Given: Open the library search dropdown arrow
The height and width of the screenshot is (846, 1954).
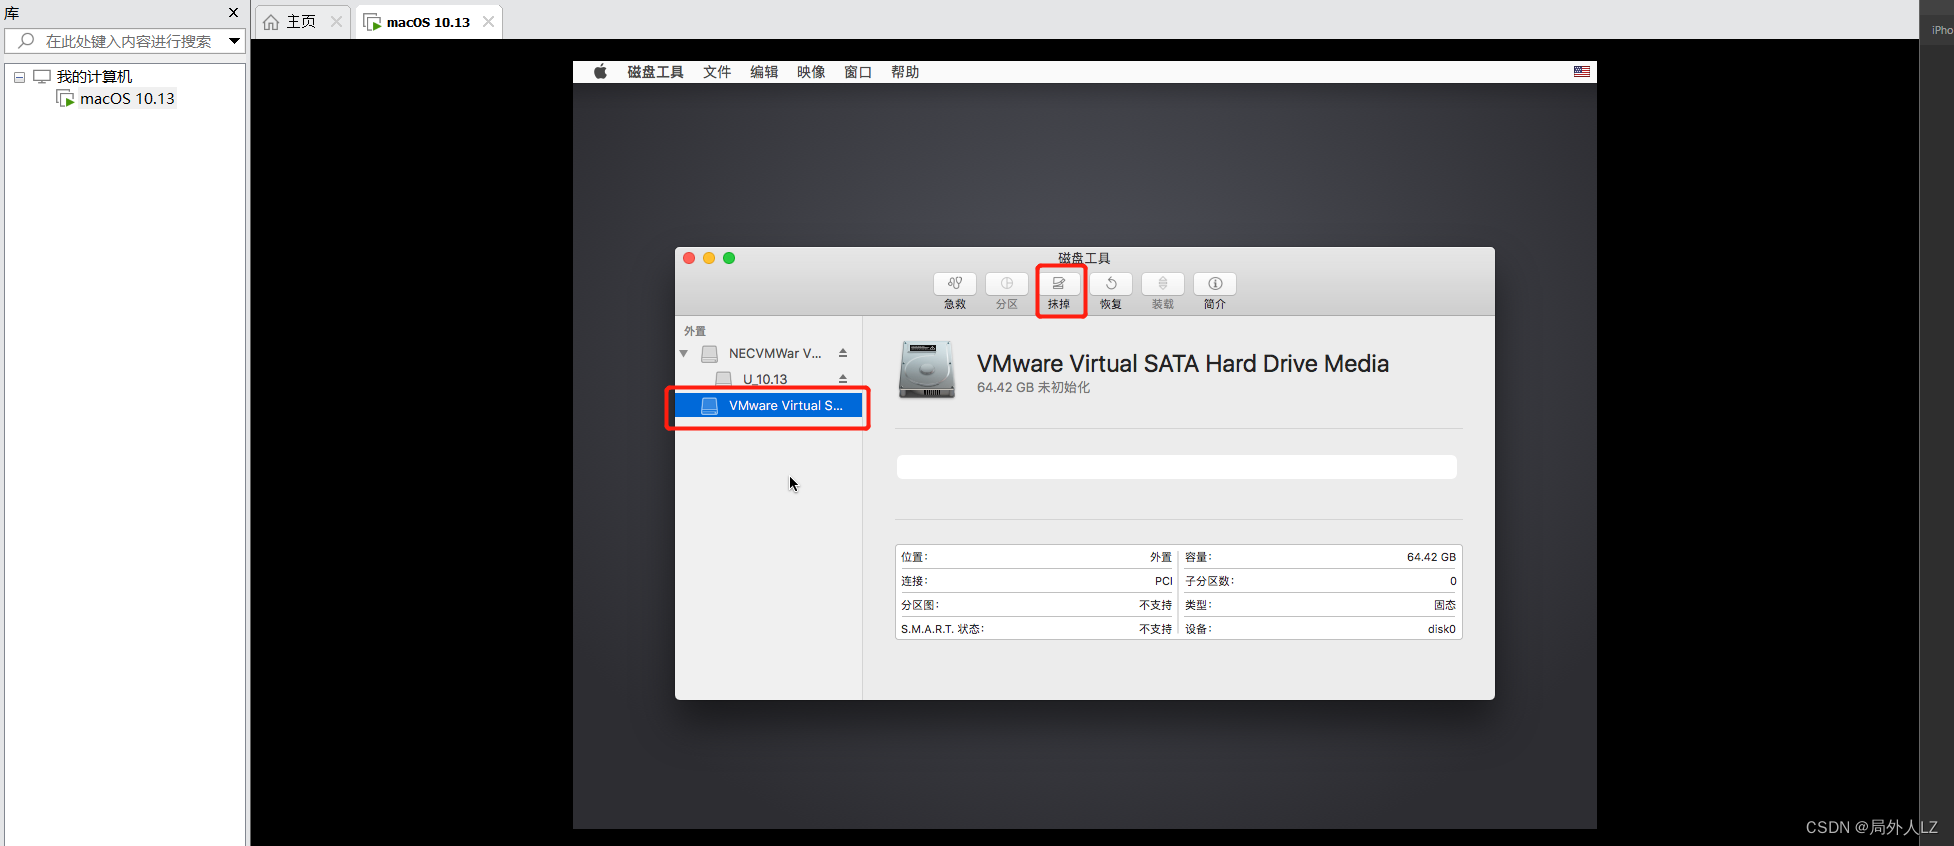Looking at the screenshot, I should click(234, 41).
